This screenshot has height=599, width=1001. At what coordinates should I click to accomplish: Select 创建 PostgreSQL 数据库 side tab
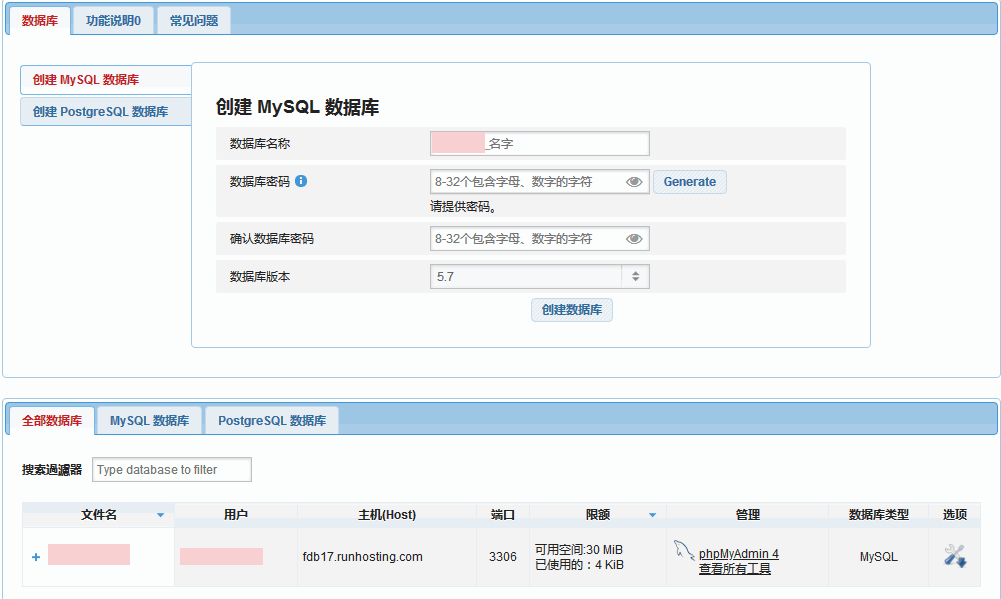(106, 112)
